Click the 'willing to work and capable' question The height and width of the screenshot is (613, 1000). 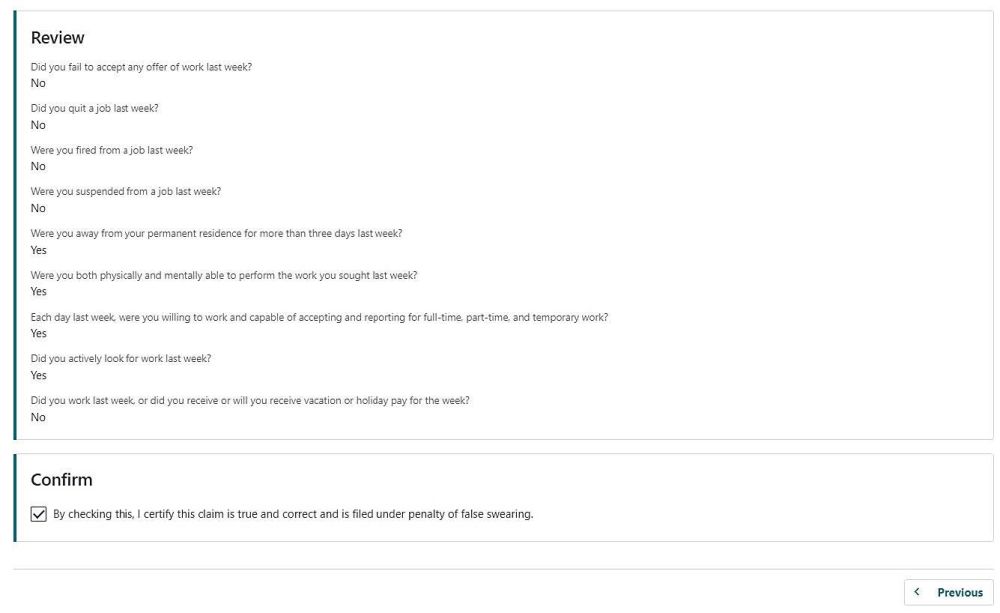click(319, 317)
